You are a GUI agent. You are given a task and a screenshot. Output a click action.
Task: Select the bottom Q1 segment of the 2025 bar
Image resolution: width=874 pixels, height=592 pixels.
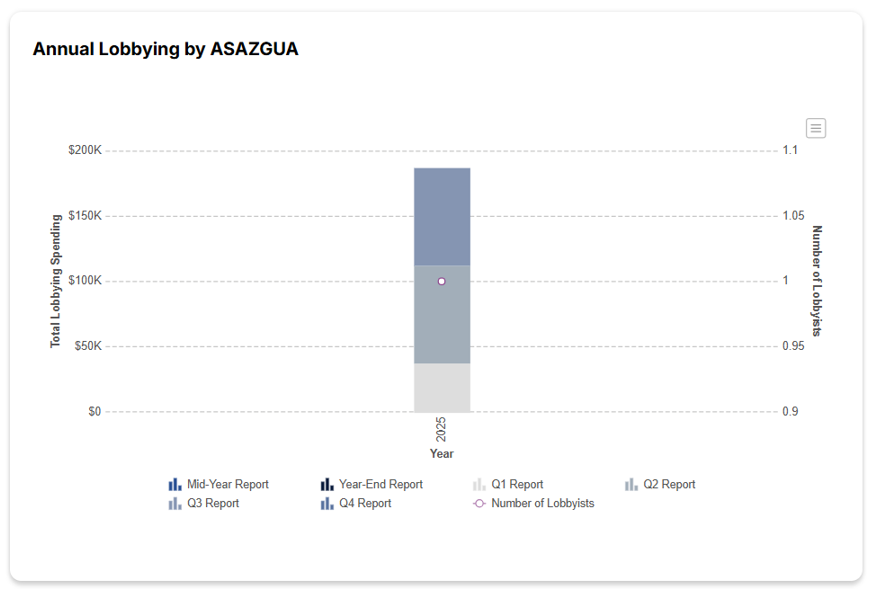click(x=442, y=387)
